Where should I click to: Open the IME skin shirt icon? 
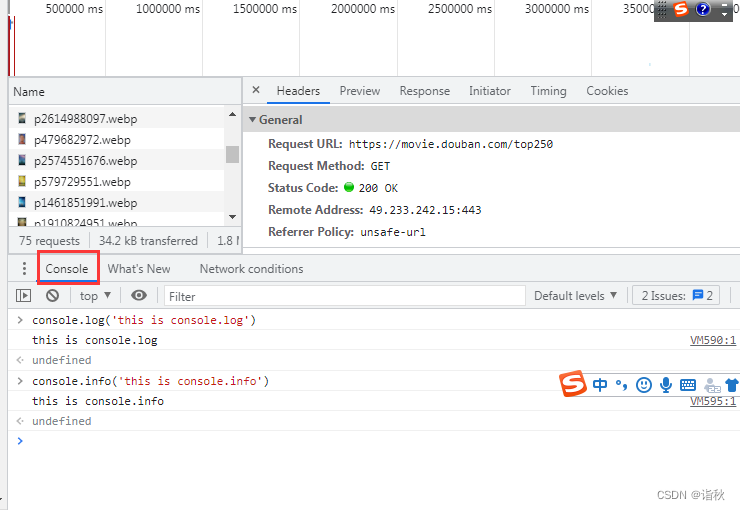732,385
